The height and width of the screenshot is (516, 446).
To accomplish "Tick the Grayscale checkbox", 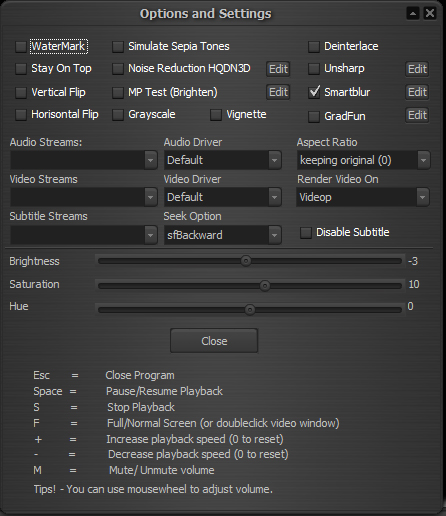I will [x=118, y=115].
